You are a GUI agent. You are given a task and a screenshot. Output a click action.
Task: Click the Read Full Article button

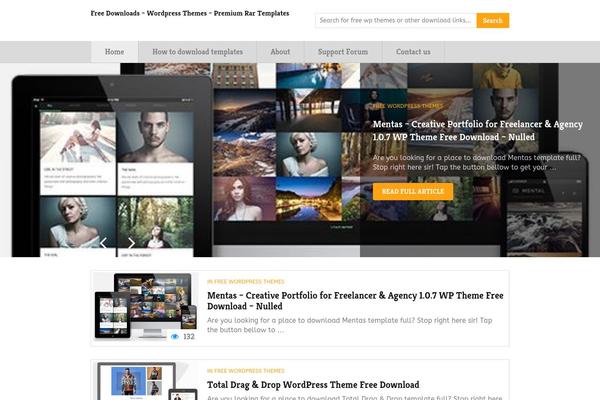click(x=413, y=191)
